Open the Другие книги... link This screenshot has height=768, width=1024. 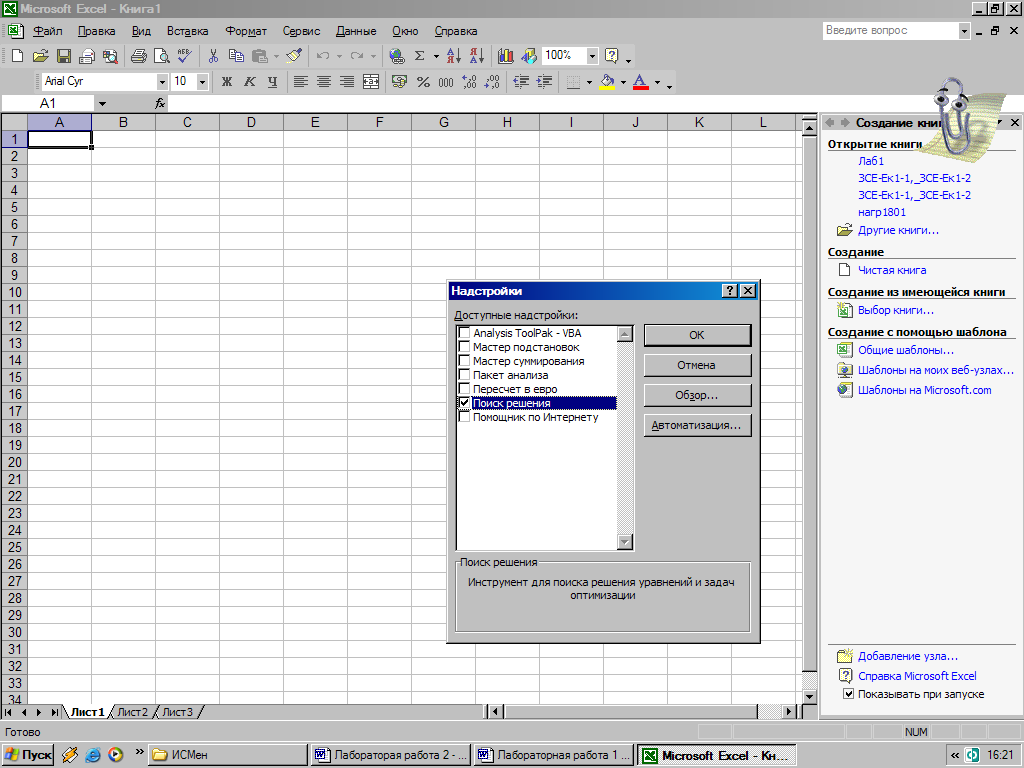tap(898, 230)
